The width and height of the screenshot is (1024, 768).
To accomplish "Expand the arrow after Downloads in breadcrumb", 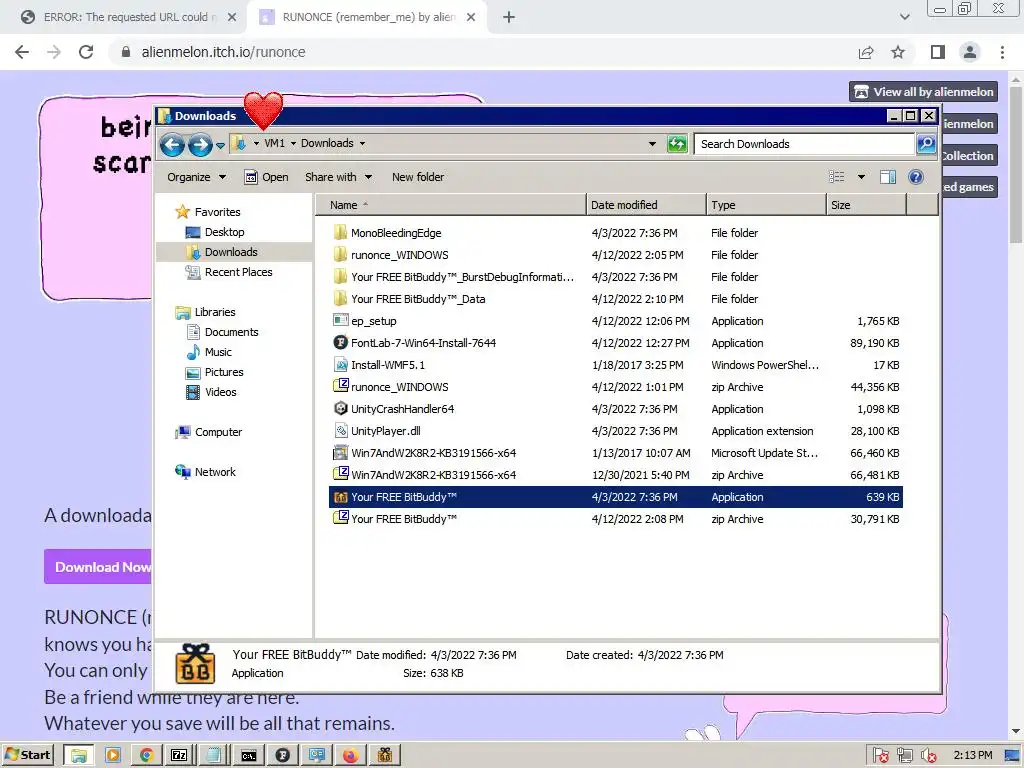I will [362, 144].
